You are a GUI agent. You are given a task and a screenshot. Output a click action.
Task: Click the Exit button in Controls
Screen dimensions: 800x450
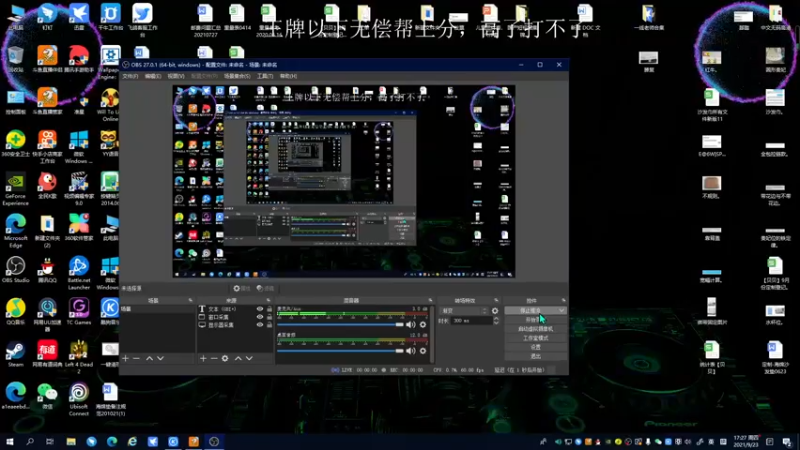[535, 356]
